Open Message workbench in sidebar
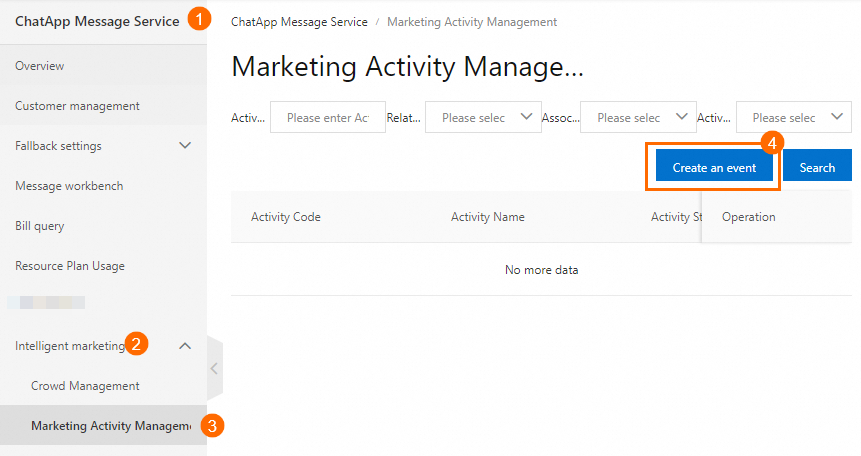 click(69, 186)
